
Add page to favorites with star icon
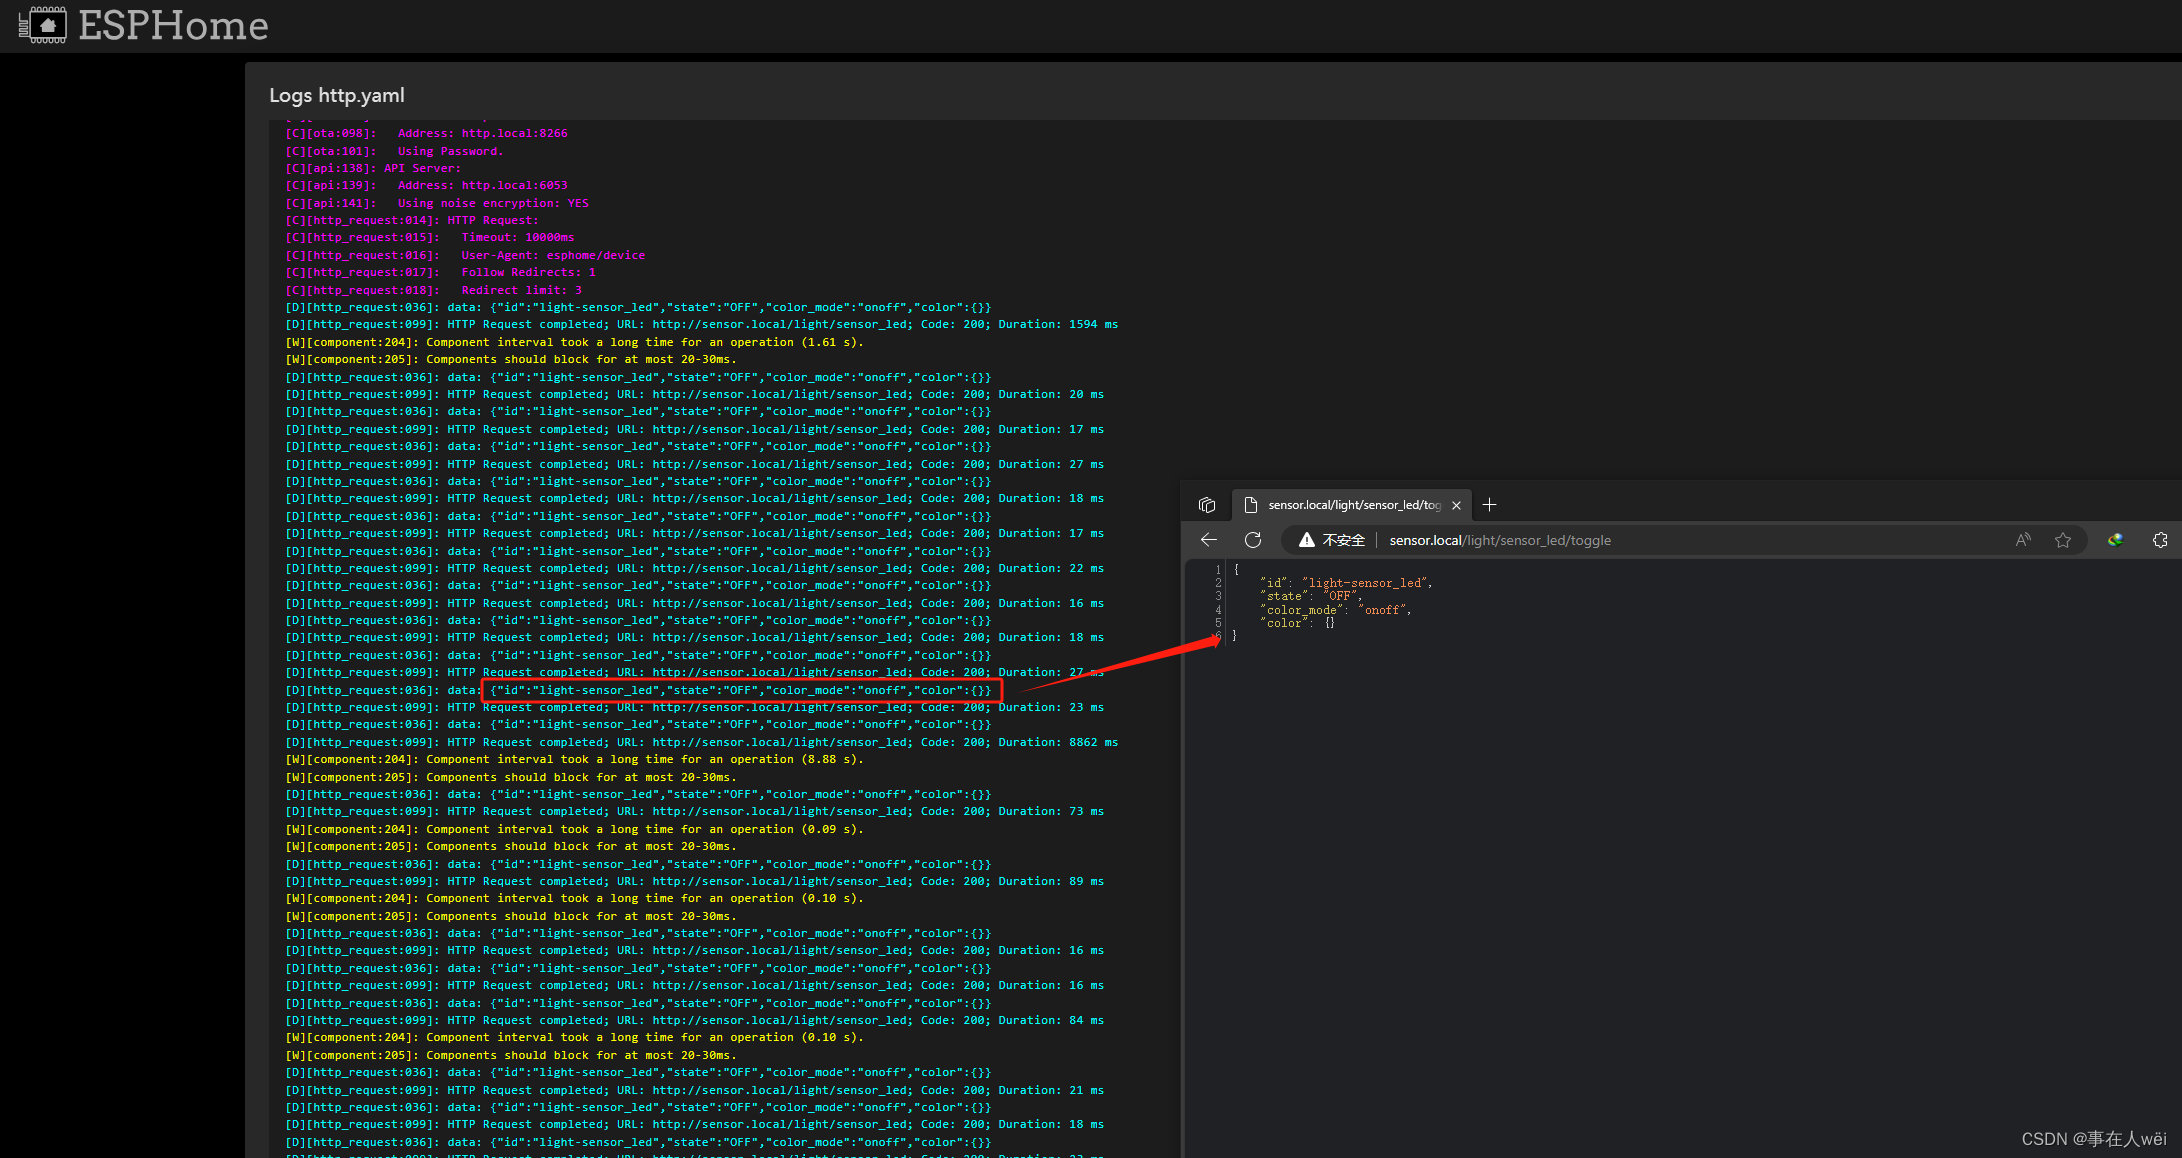[2062, 540]
